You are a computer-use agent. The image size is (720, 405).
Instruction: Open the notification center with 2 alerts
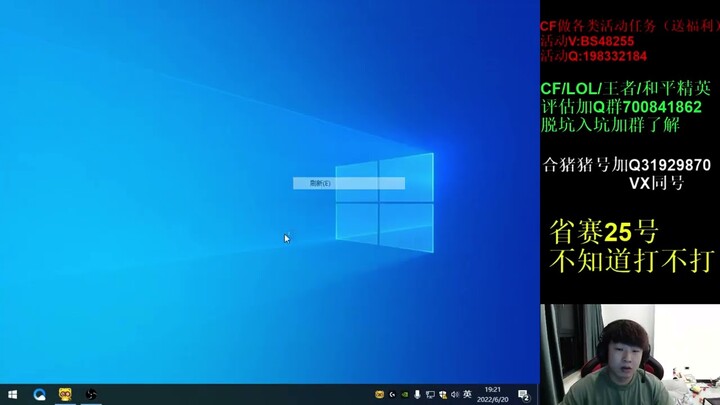coord(524,394)
